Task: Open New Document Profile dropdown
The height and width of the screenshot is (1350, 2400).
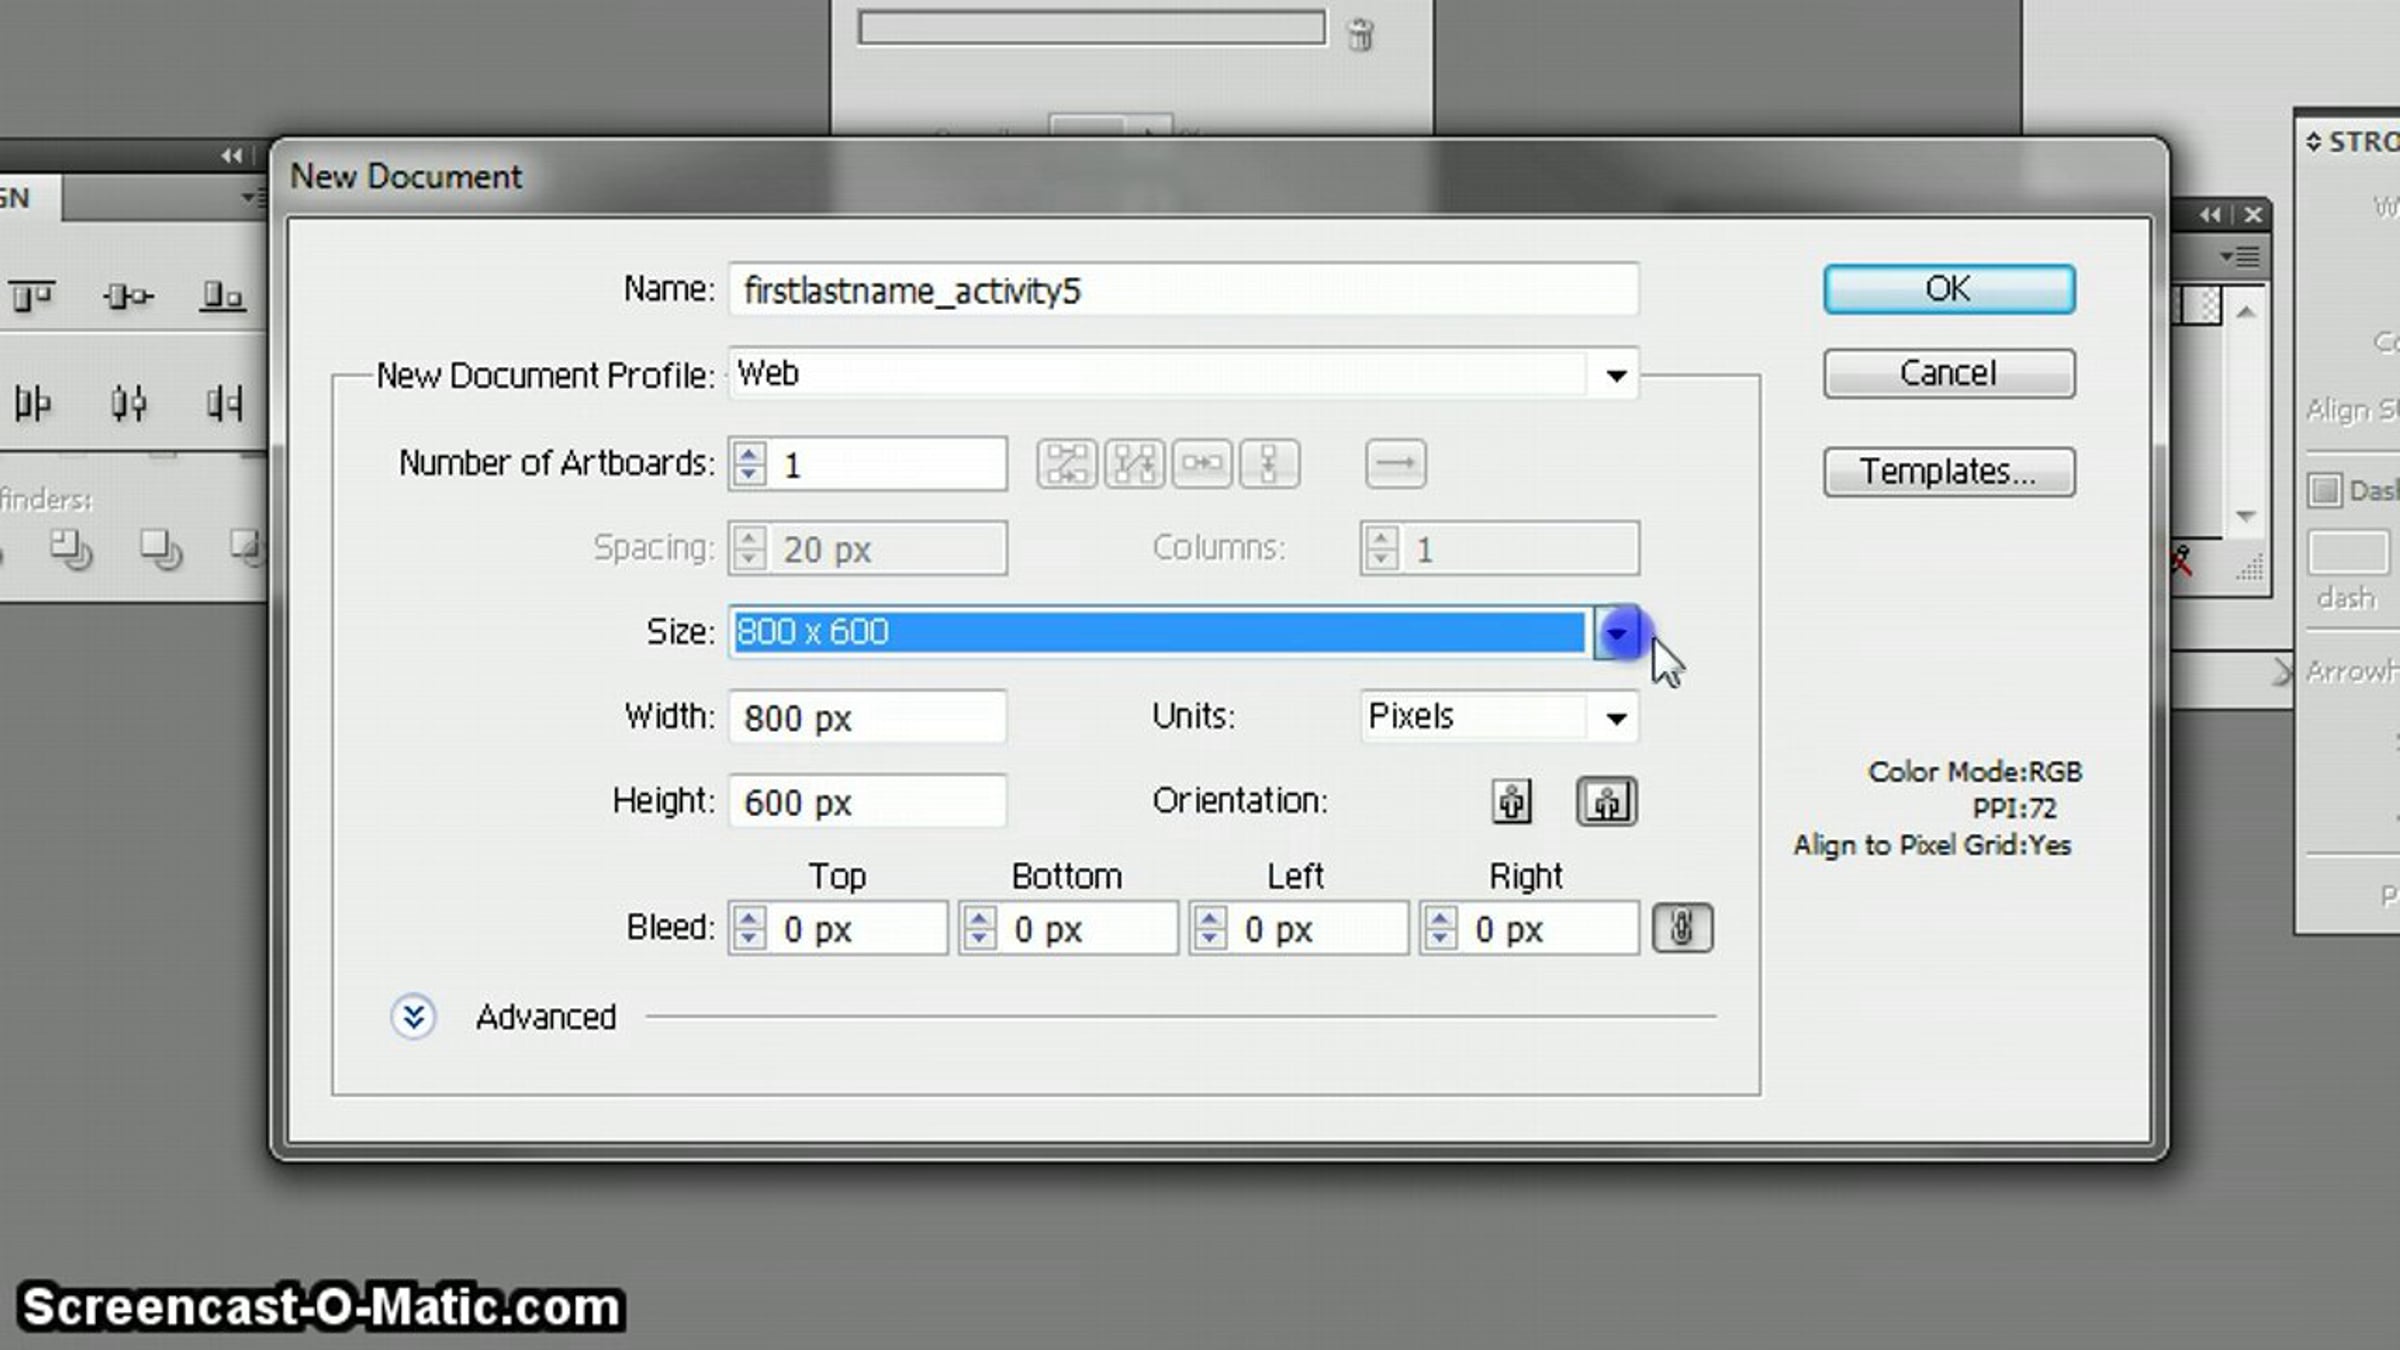Action: tap(1616, 375)
